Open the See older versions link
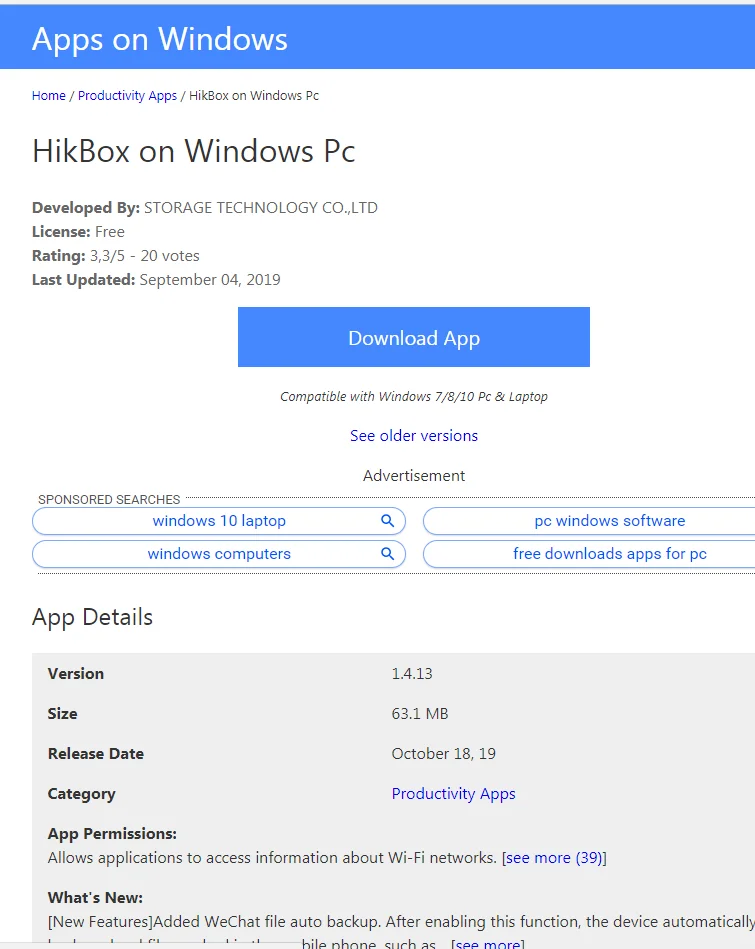The height and width of the screenshot is (949, 755). point(414,436)
